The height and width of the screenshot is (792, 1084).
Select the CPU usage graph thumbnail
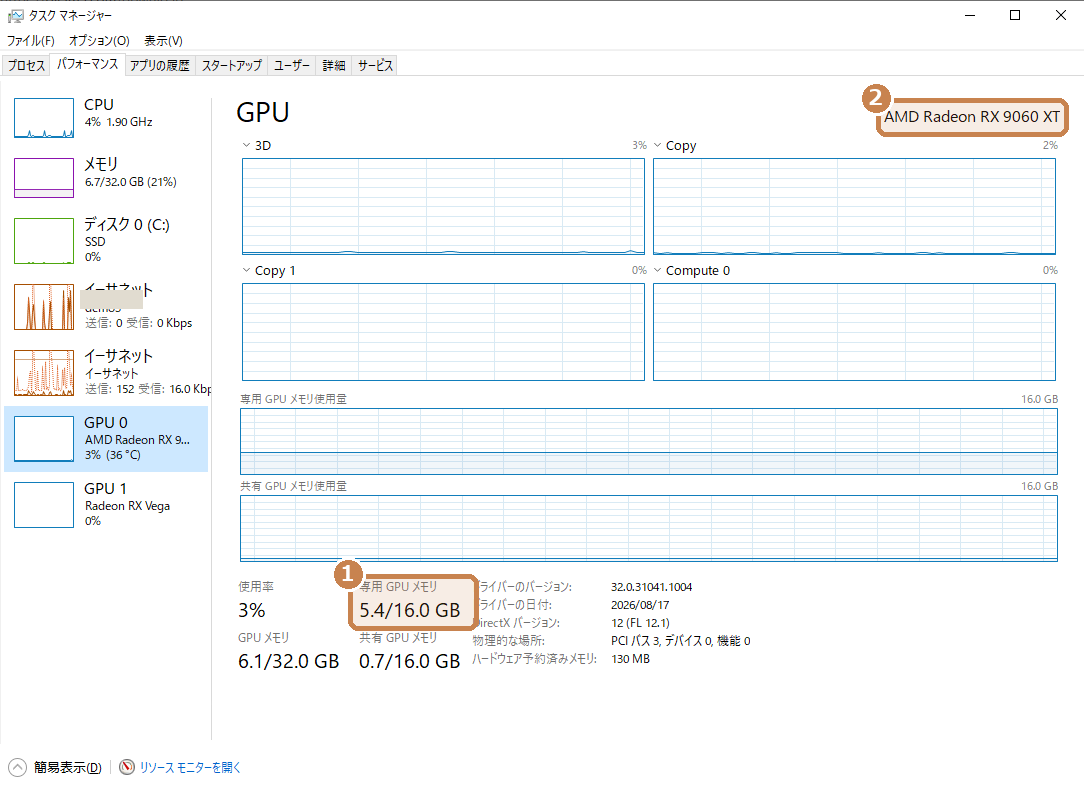pyautogui.click(x=44, y=118)
